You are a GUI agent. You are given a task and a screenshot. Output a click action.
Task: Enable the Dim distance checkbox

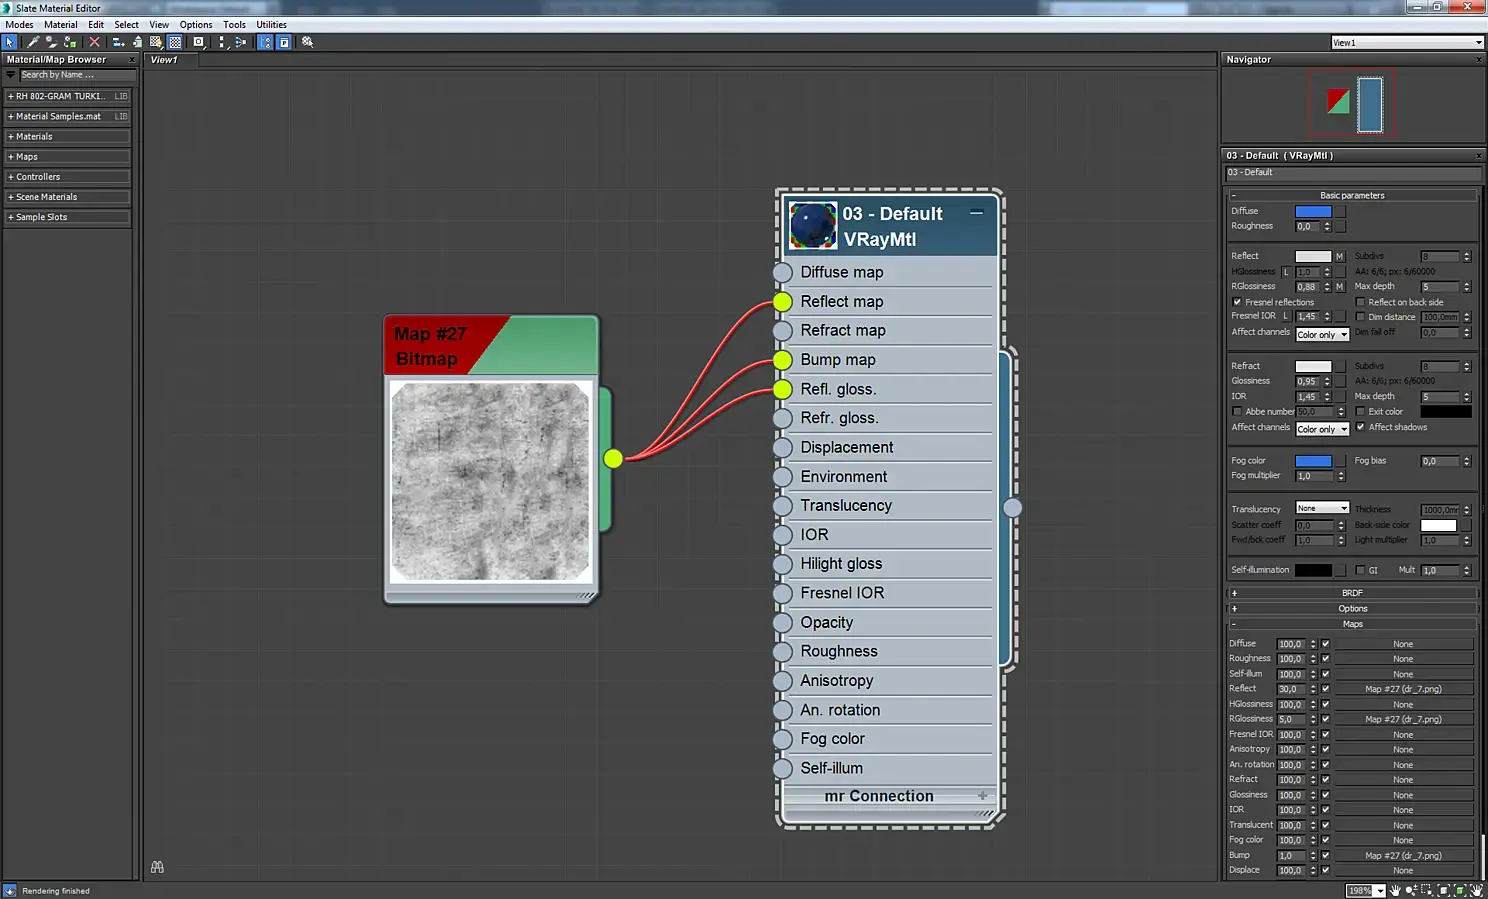pyautogui.click(x=1360, y=317)
